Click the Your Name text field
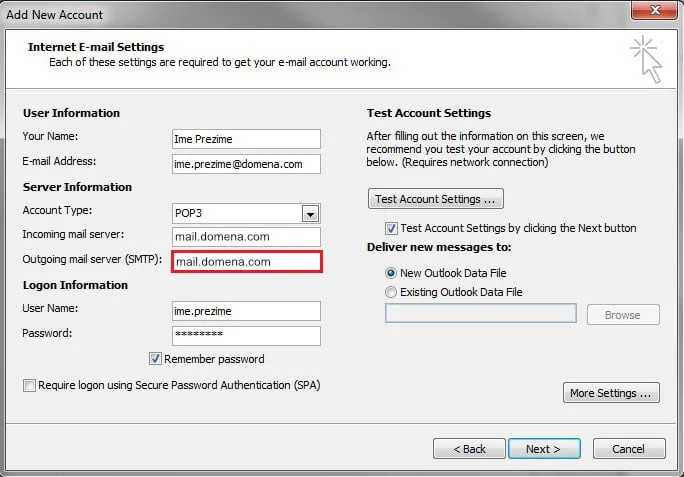This screenshot has width=684, height=477. click(x=246, y=139)
